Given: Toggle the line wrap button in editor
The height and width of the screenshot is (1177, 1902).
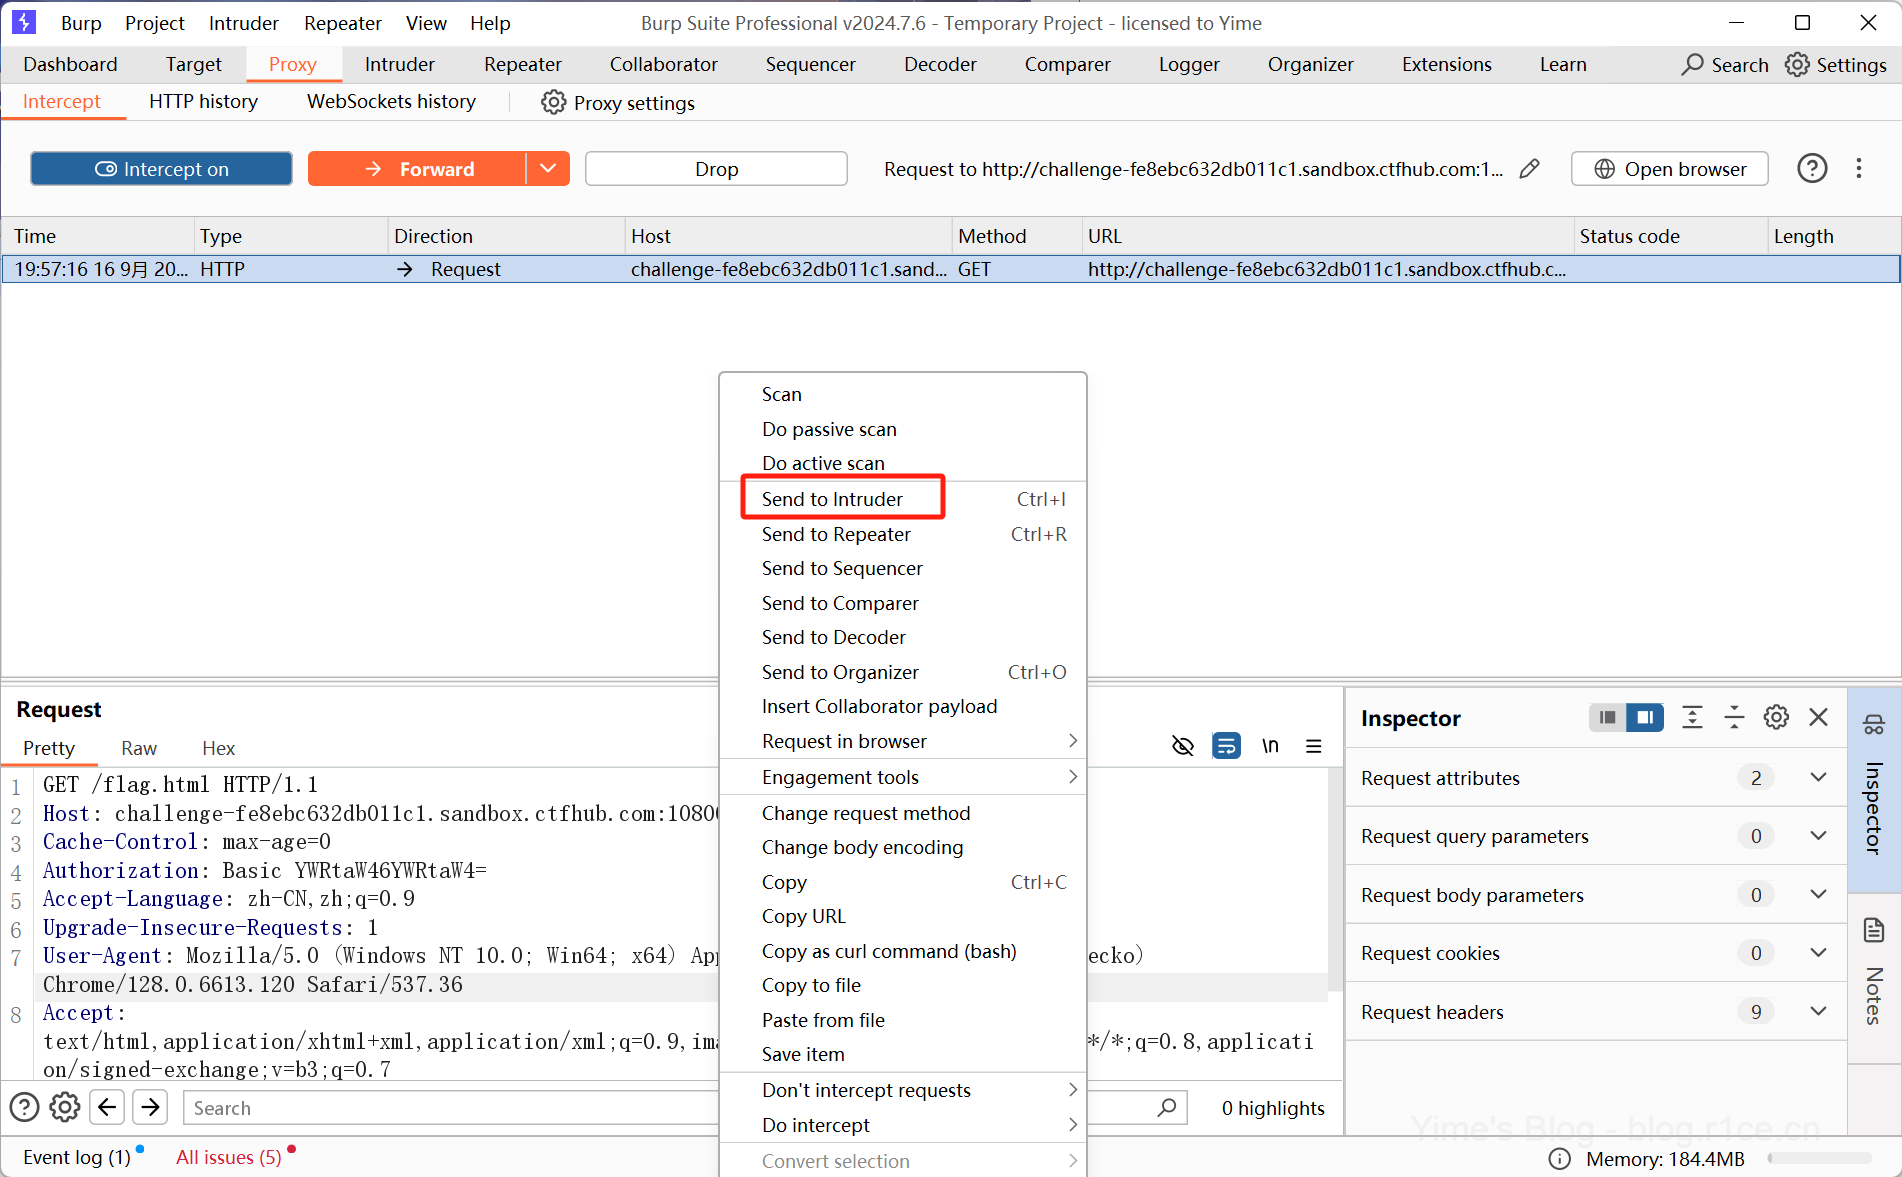Looking at the screenshot, I should coord(1226,746).
